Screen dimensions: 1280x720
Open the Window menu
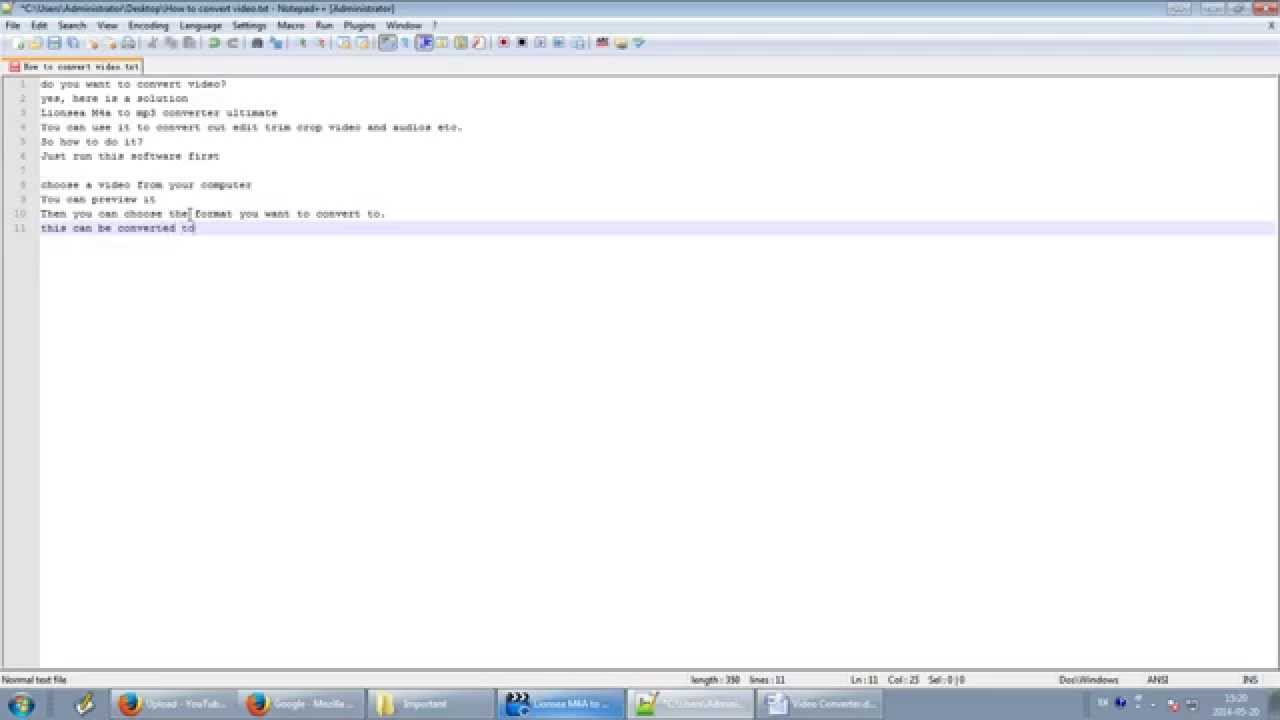(403, 25)
